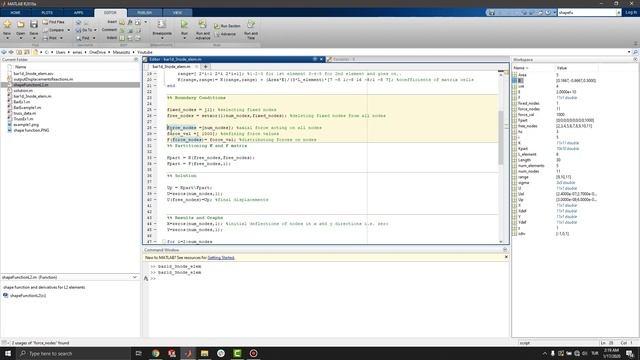
Task: Click the Advance icon
Action: 217,34
